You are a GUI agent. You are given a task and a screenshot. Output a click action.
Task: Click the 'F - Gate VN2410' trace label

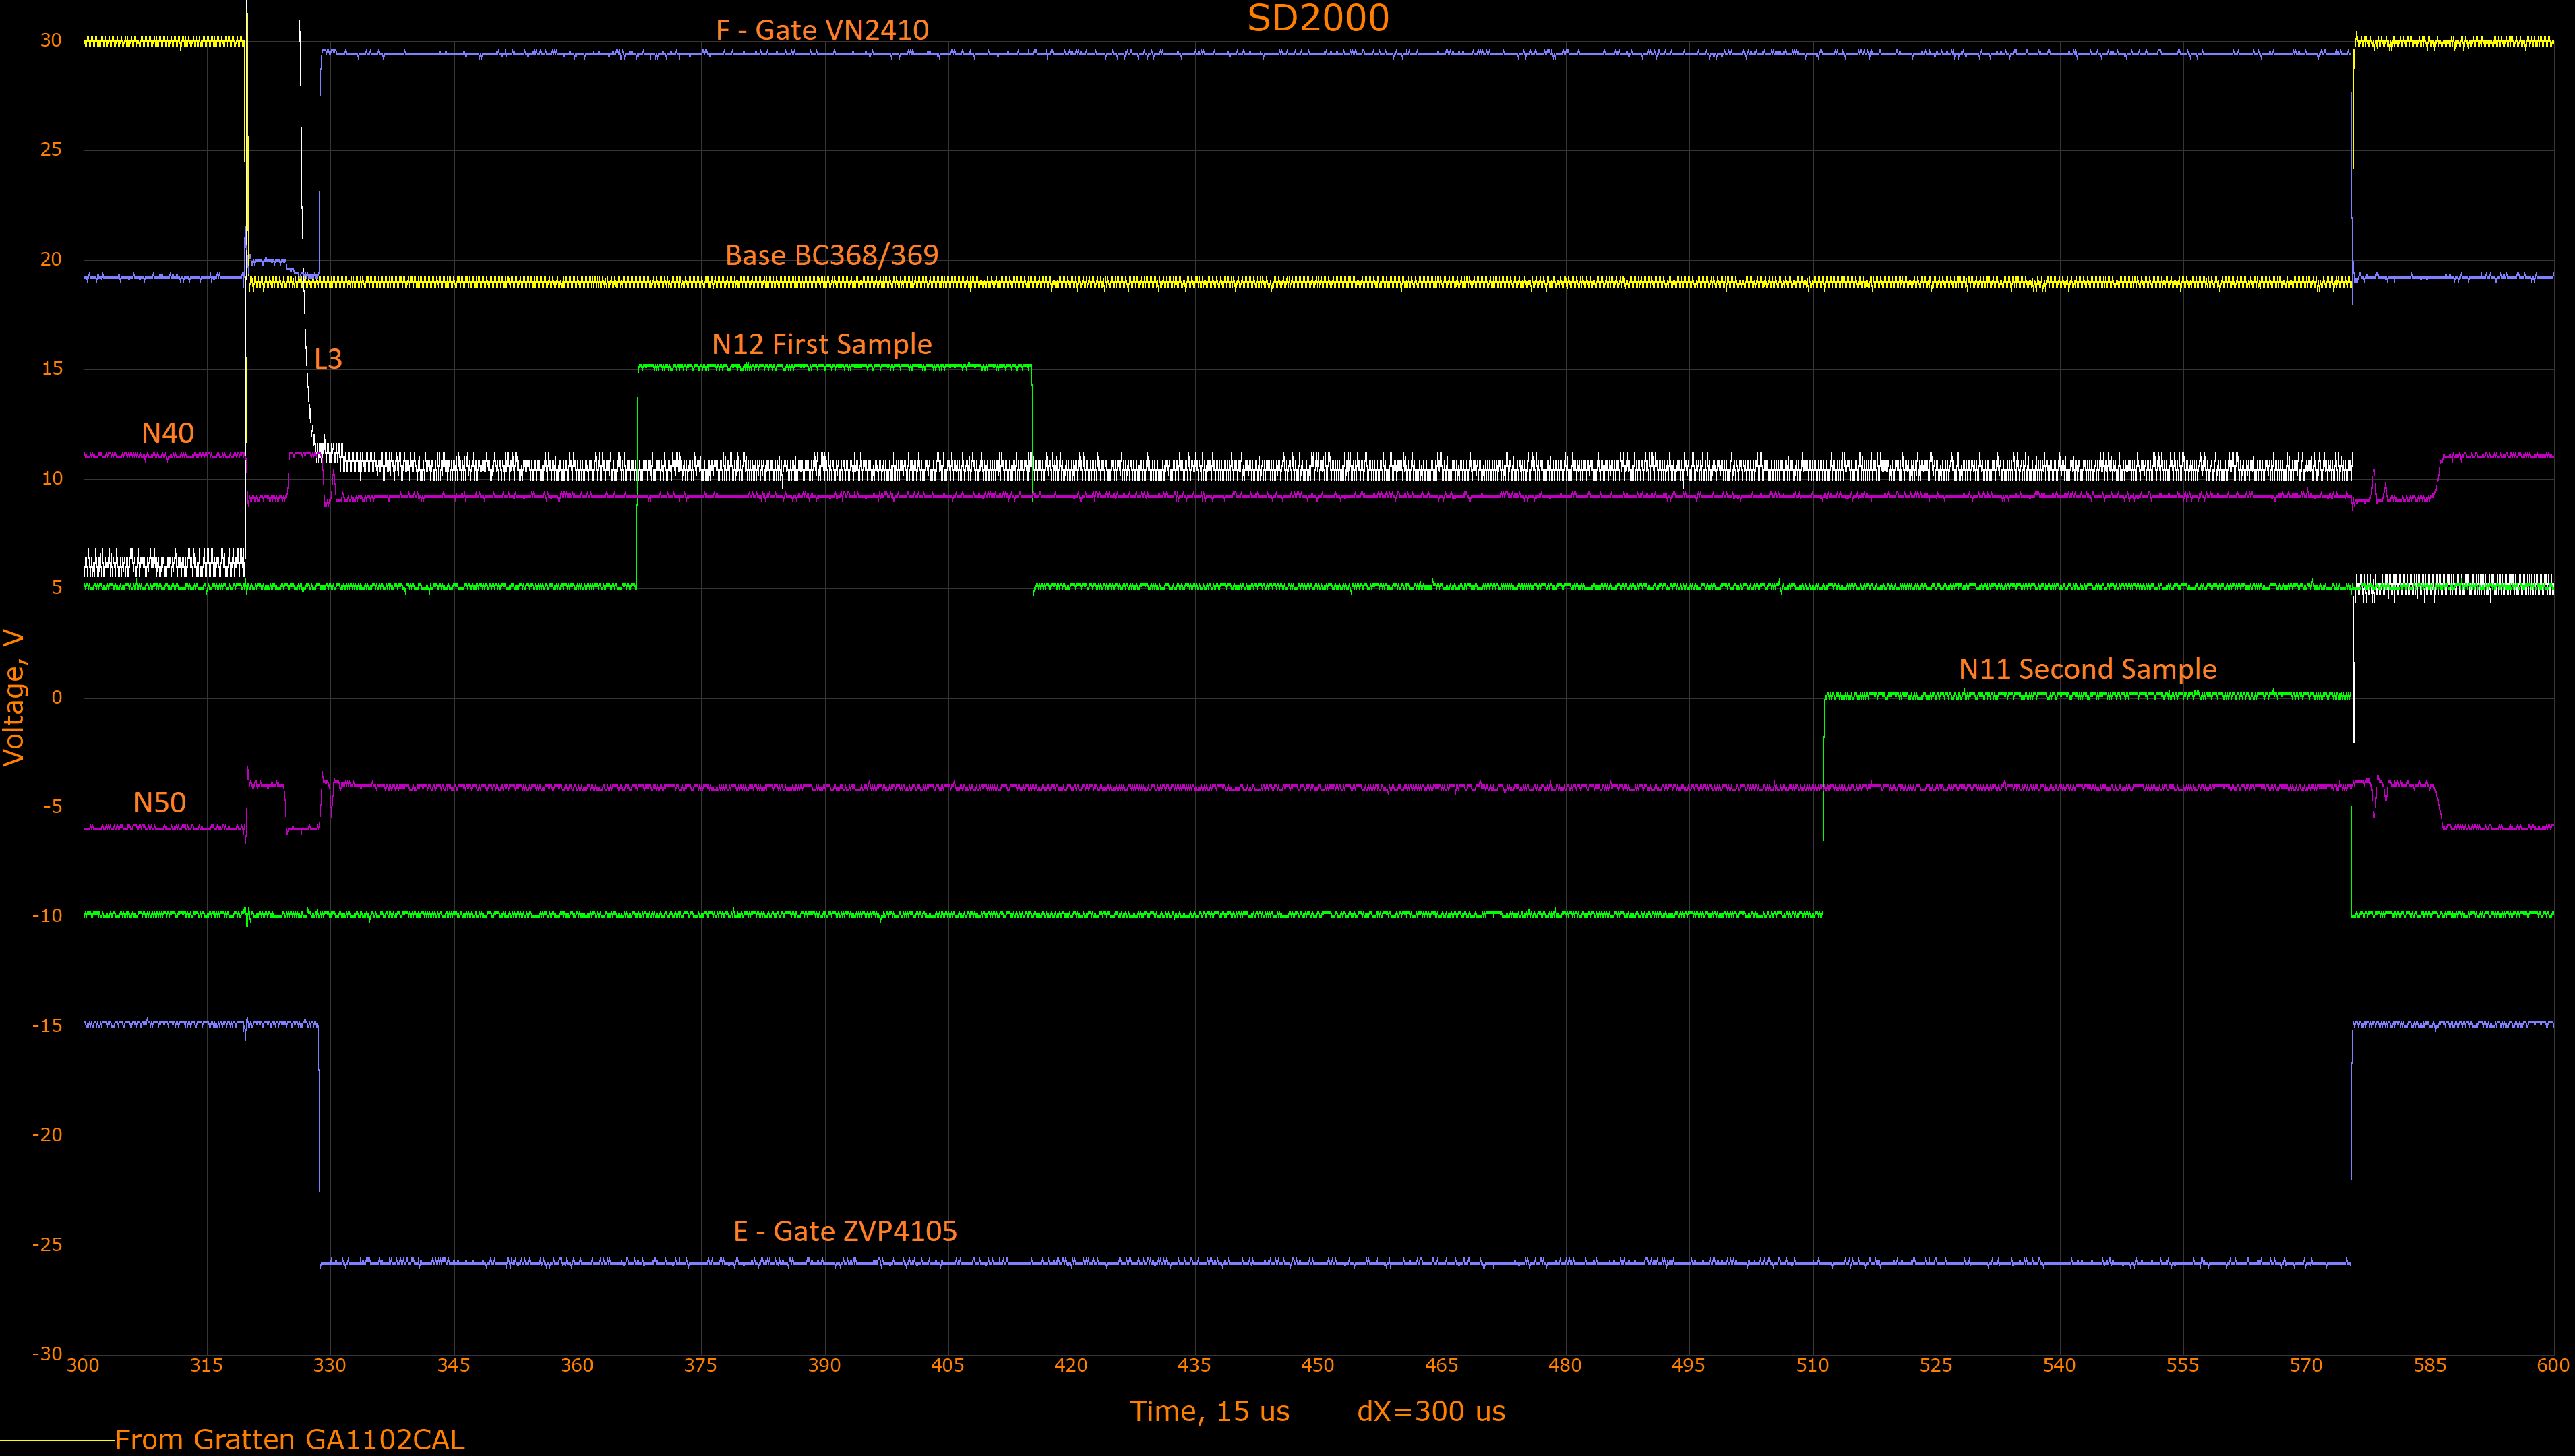(x=822, y=30)
